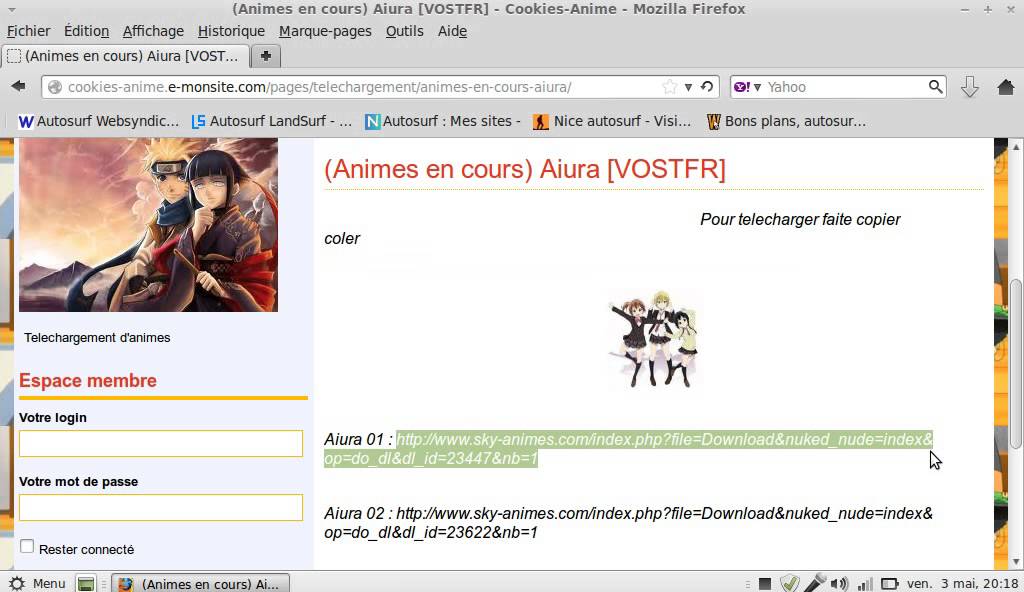Click the highlighted Aiura 01 download URL
1024x592 pixels.
coord(628,449)
